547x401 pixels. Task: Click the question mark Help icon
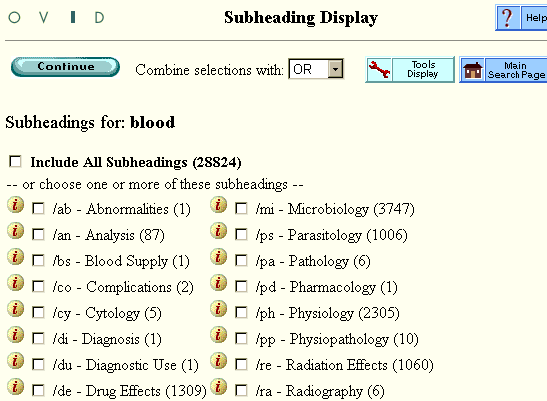point(508,18)
